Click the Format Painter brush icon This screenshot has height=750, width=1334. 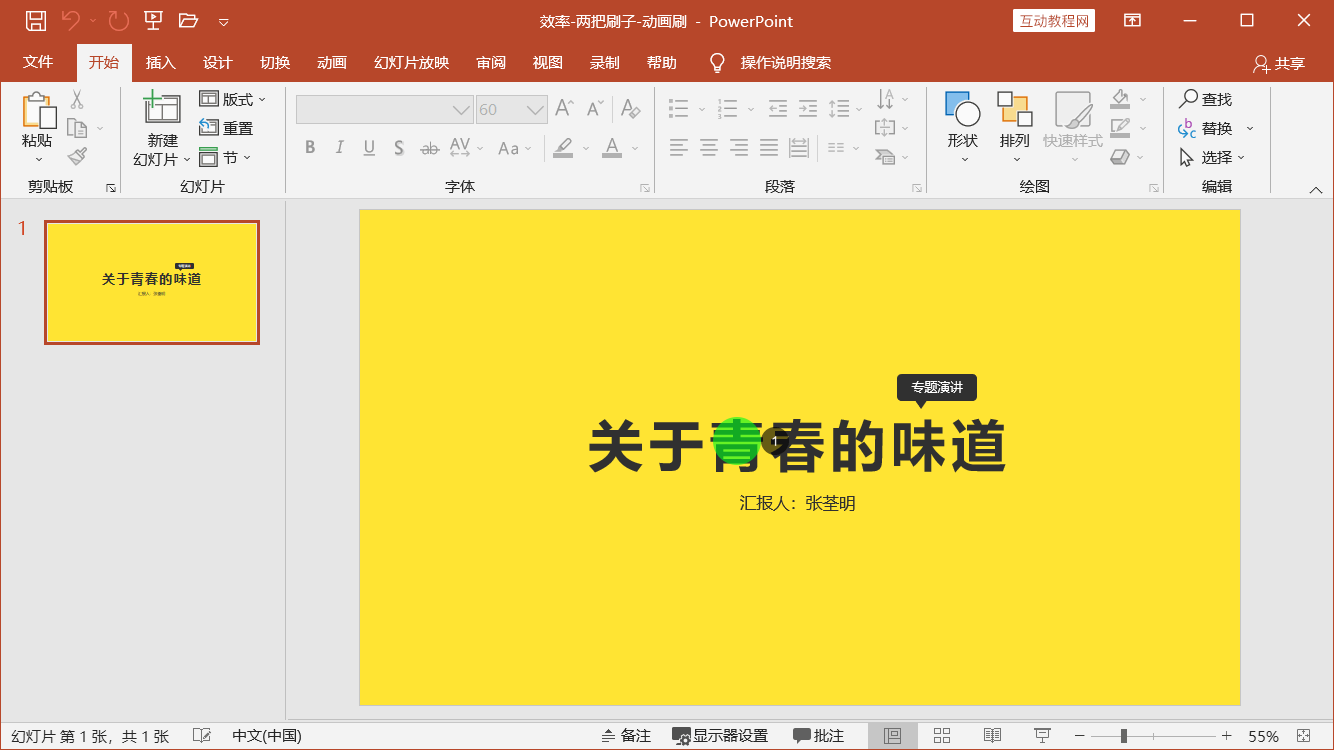tap(77, 156)
